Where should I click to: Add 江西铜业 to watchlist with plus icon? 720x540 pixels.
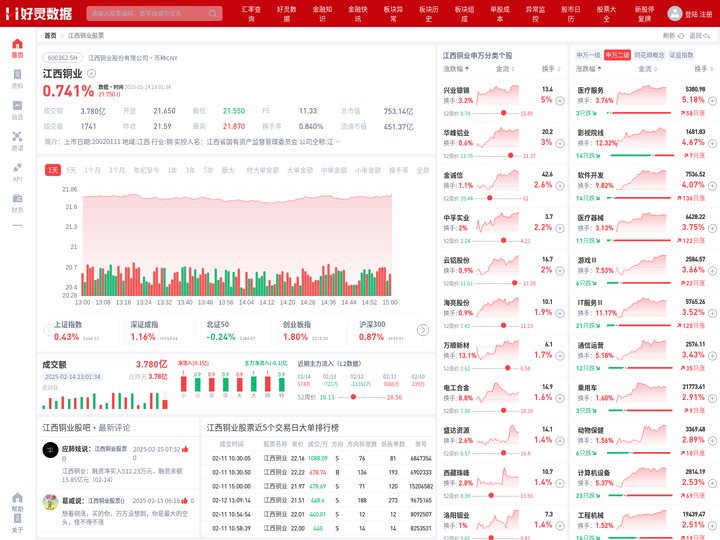coord(91,73)
